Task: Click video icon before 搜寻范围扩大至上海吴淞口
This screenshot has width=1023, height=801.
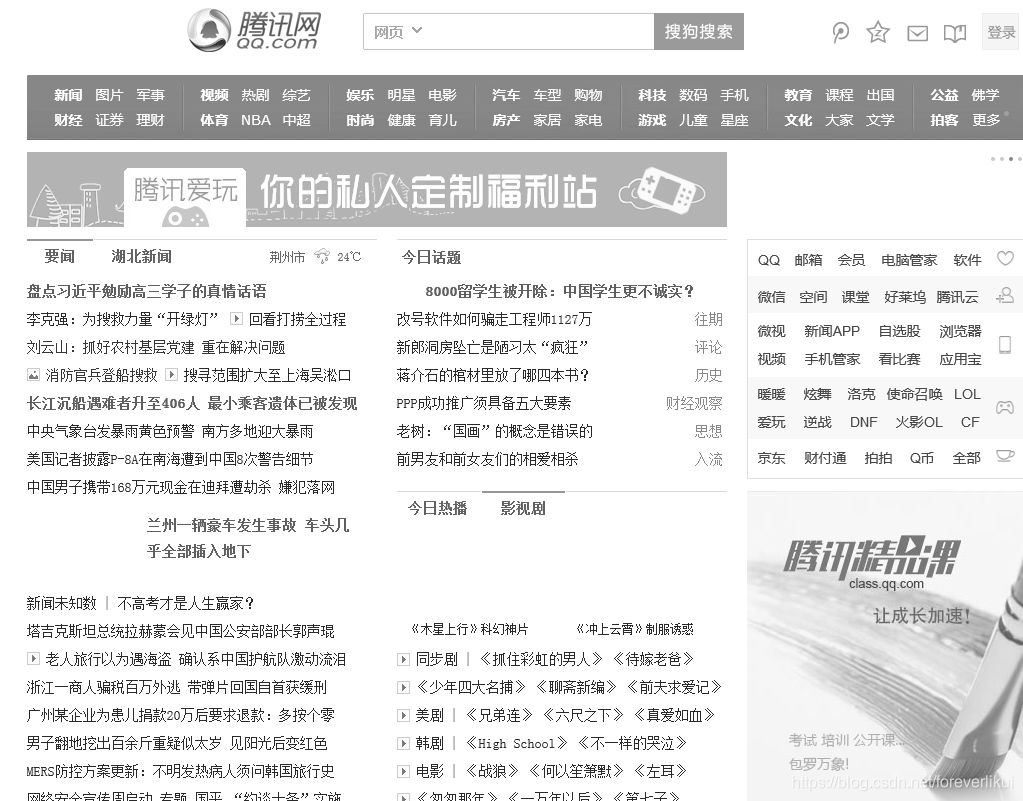Action: coord(172,375)
